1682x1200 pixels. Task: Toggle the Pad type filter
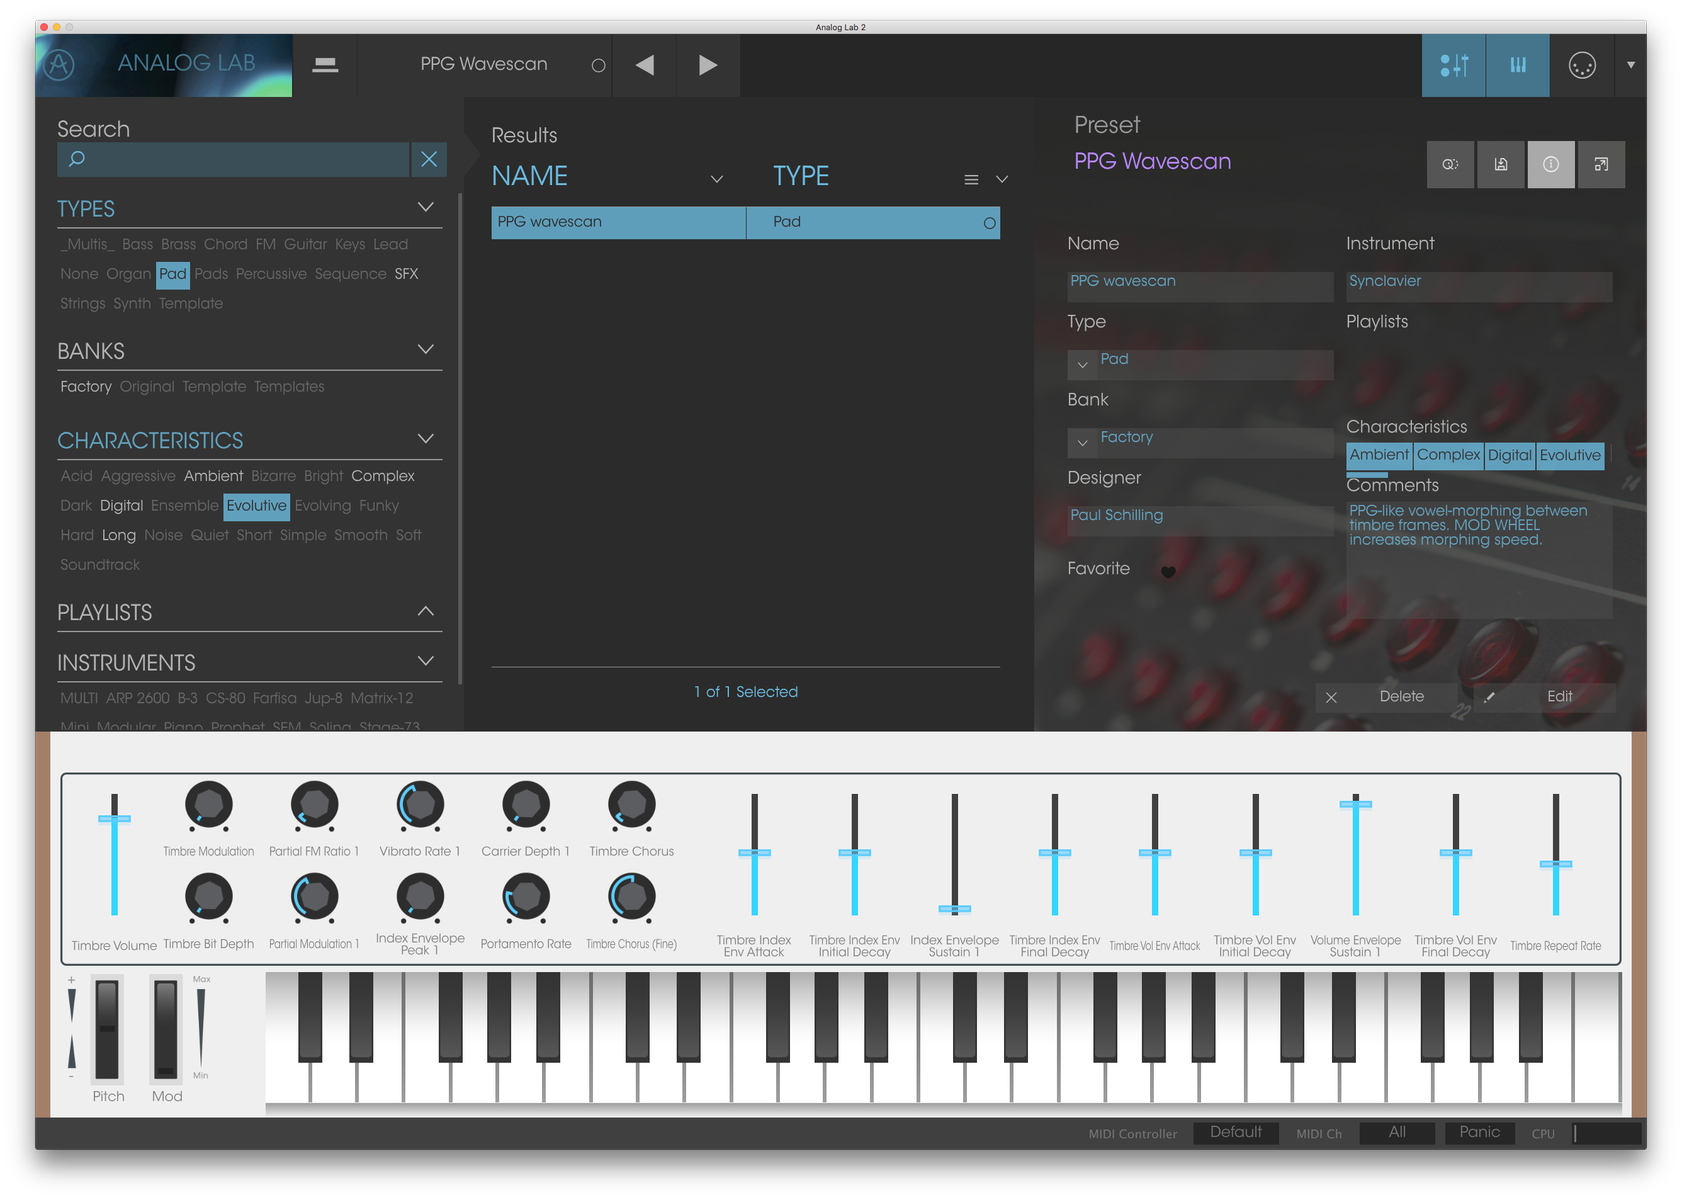172,273
